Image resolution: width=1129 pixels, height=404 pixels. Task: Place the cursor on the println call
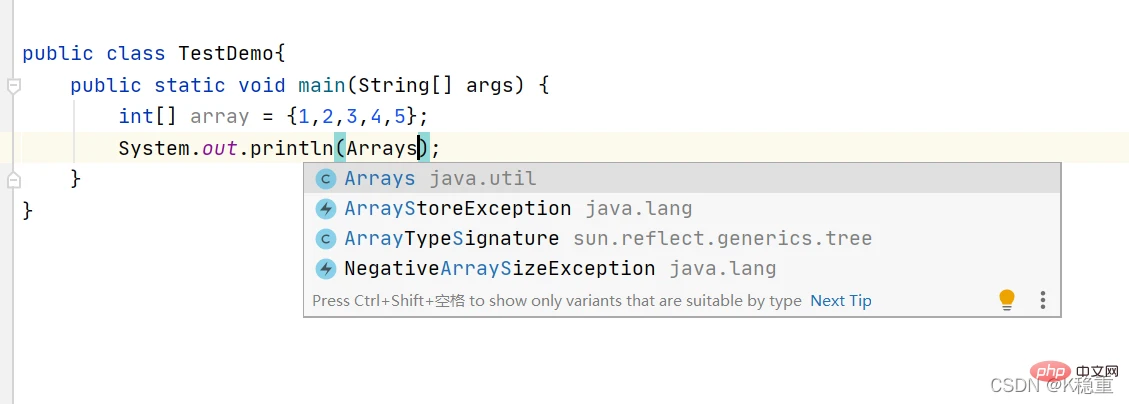click(x=292, y=148)
